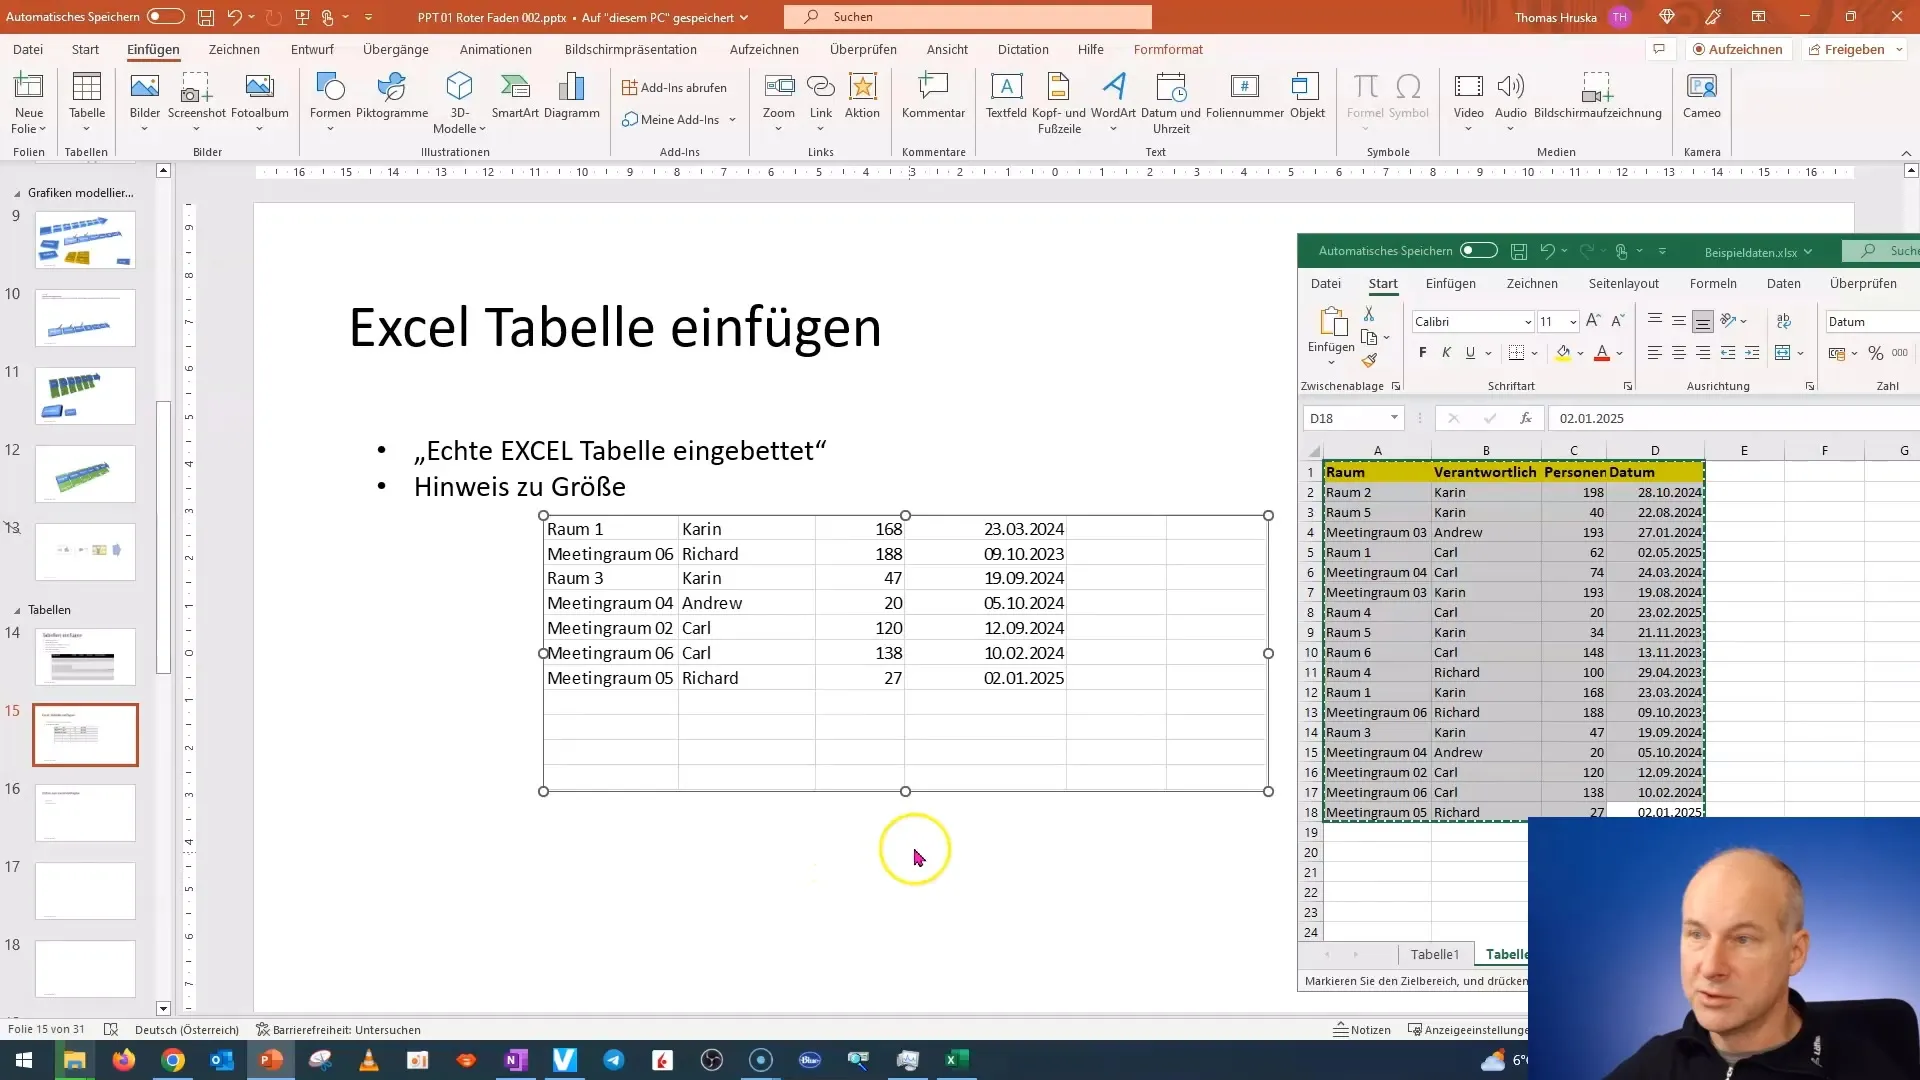The width and height of the screenshot is (1920, 1080).
Task: Start Bildschirmaufzeichnung
Action: point(1598,97)
